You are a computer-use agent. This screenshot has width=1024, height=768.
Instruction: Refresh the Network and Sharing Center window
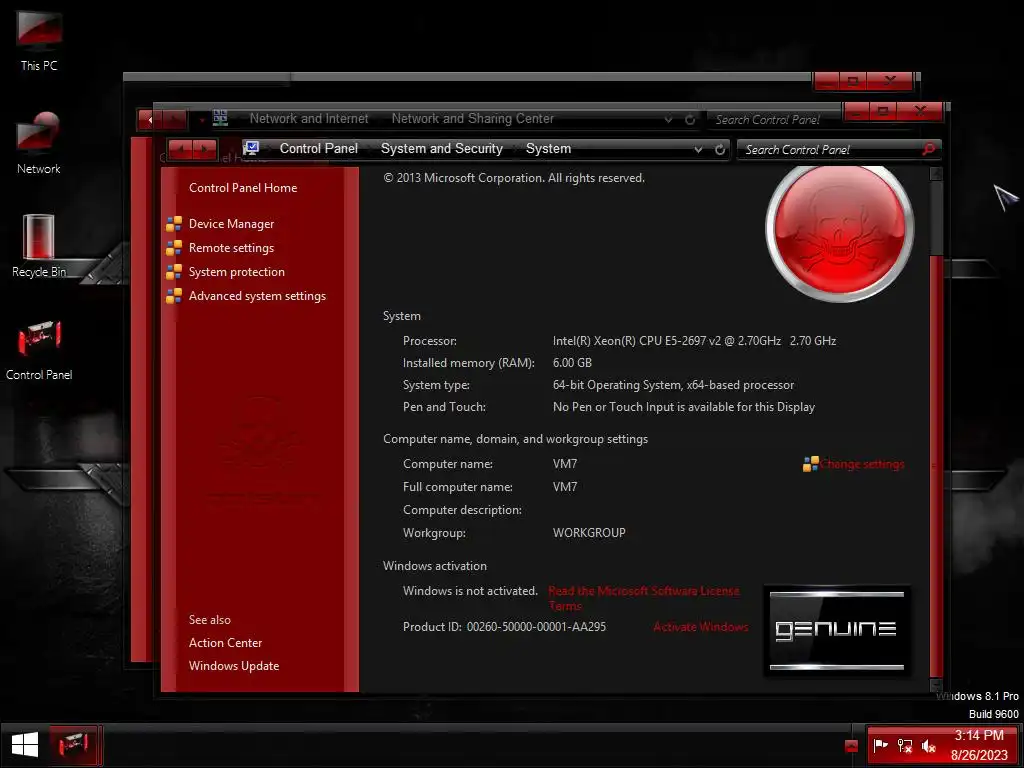point(690,120)
